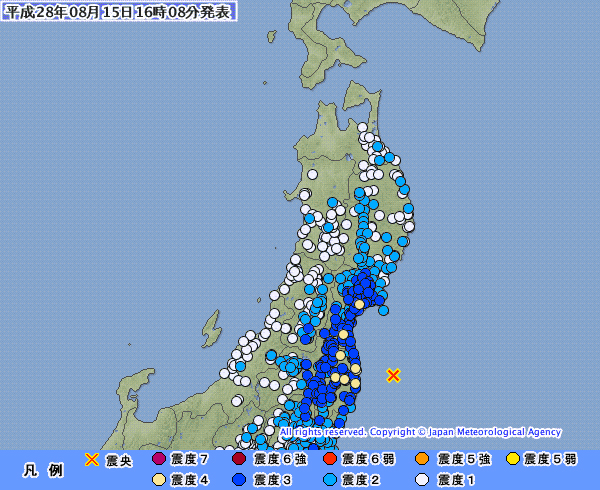The image size is (600, 490).
Task: Click the 震度3 legend label text
Action: [x=273, y=480]
